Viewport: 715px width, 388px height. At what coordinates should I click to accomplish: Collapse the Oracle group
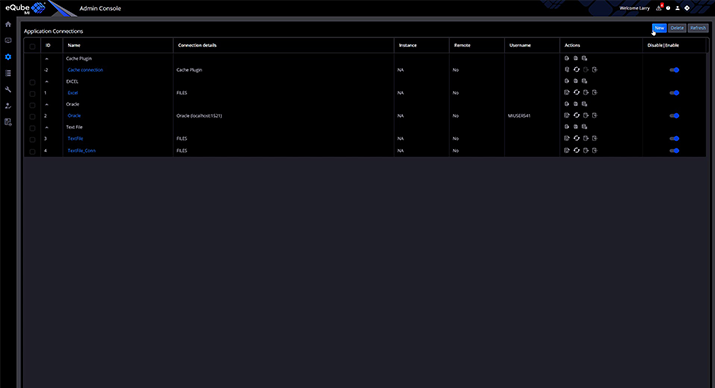pyautogui.click(x=47, y=104)
